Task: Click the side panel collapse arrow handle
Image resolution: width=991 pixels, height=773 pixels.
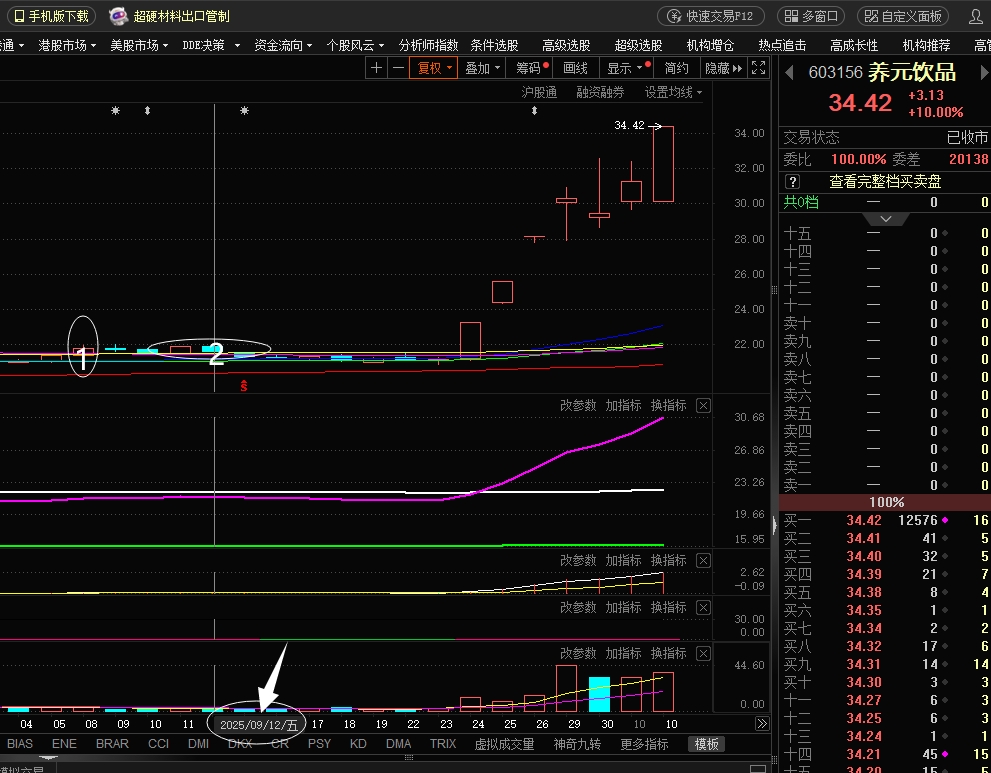Action: (775, 525)
